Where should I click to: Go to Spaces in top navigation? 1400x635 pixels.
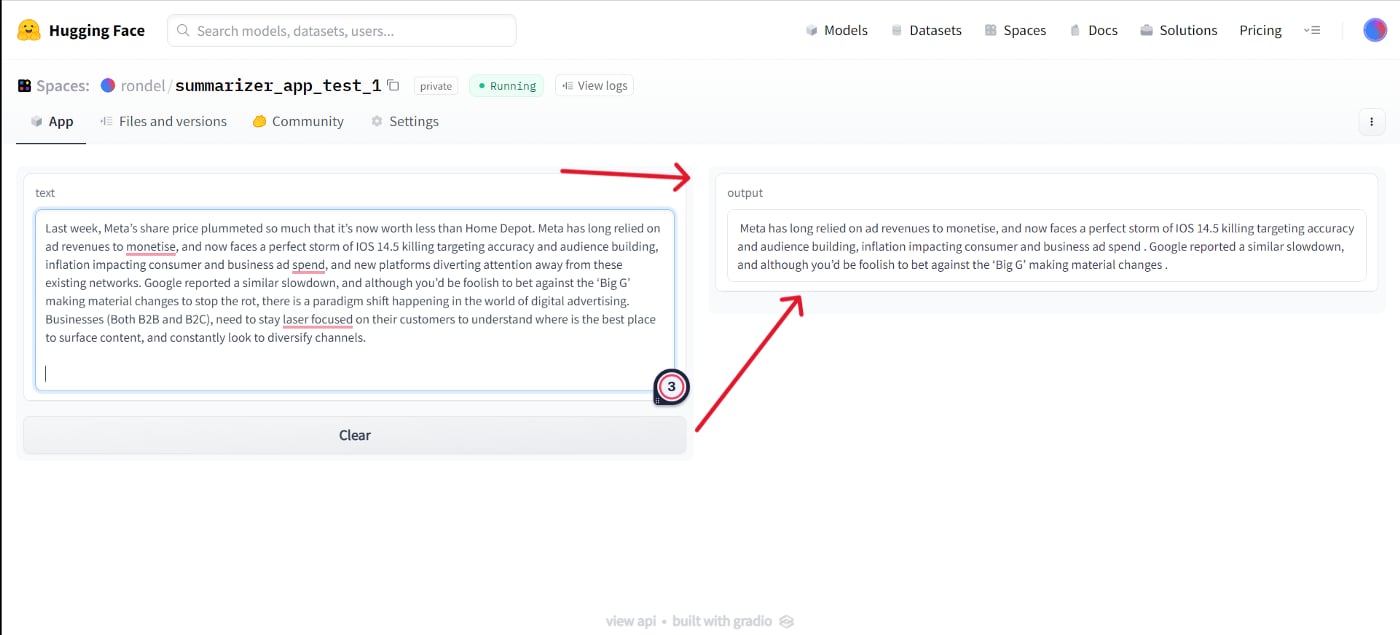pos(1015,30)
